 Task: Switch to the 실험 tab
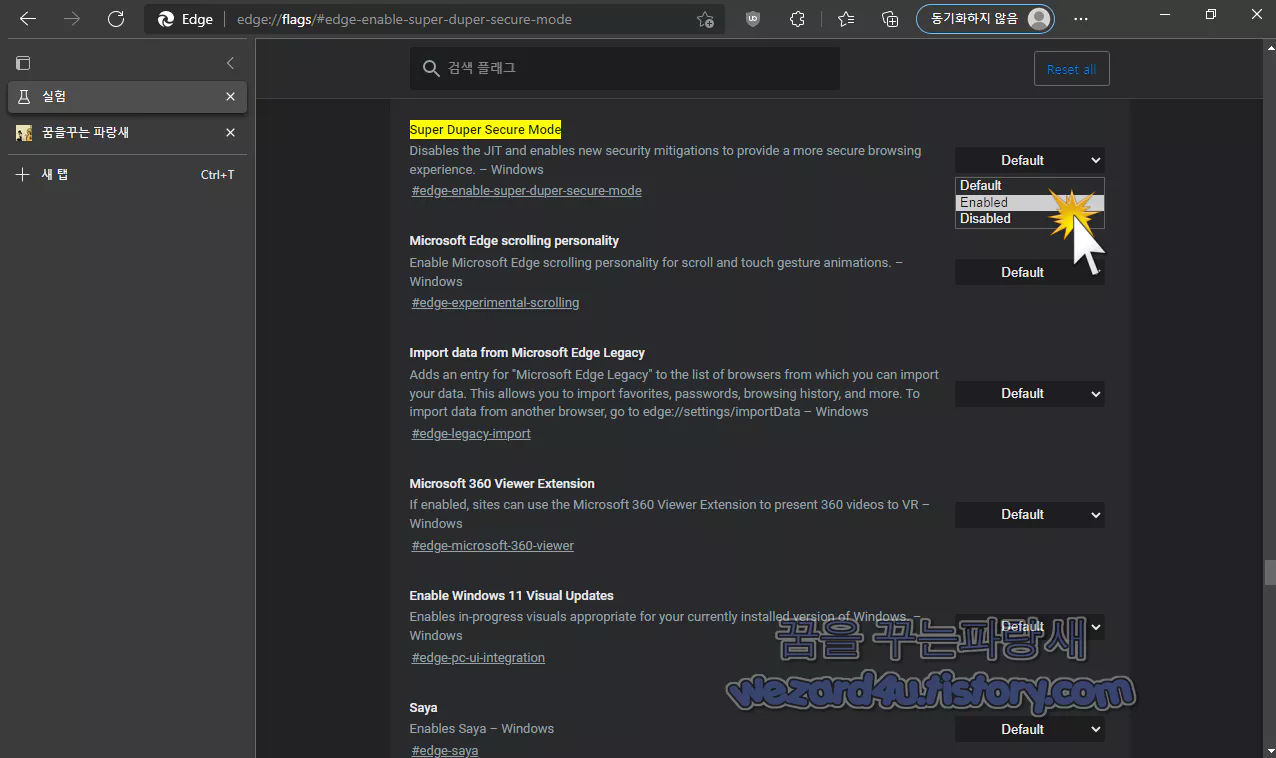127,97
